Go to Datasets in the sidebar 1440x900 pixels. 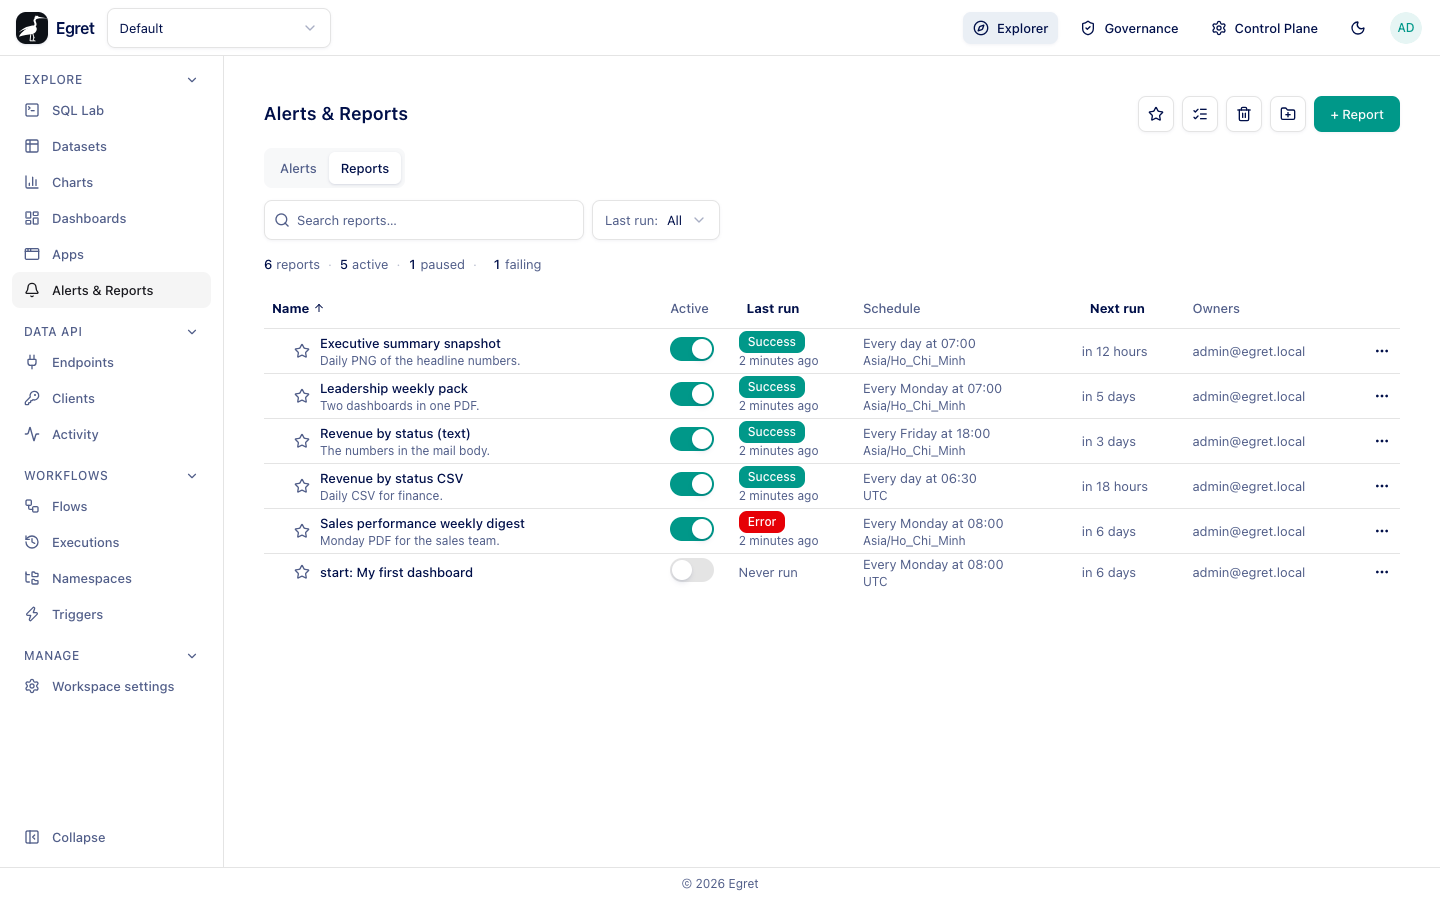[x=111, y=146]
